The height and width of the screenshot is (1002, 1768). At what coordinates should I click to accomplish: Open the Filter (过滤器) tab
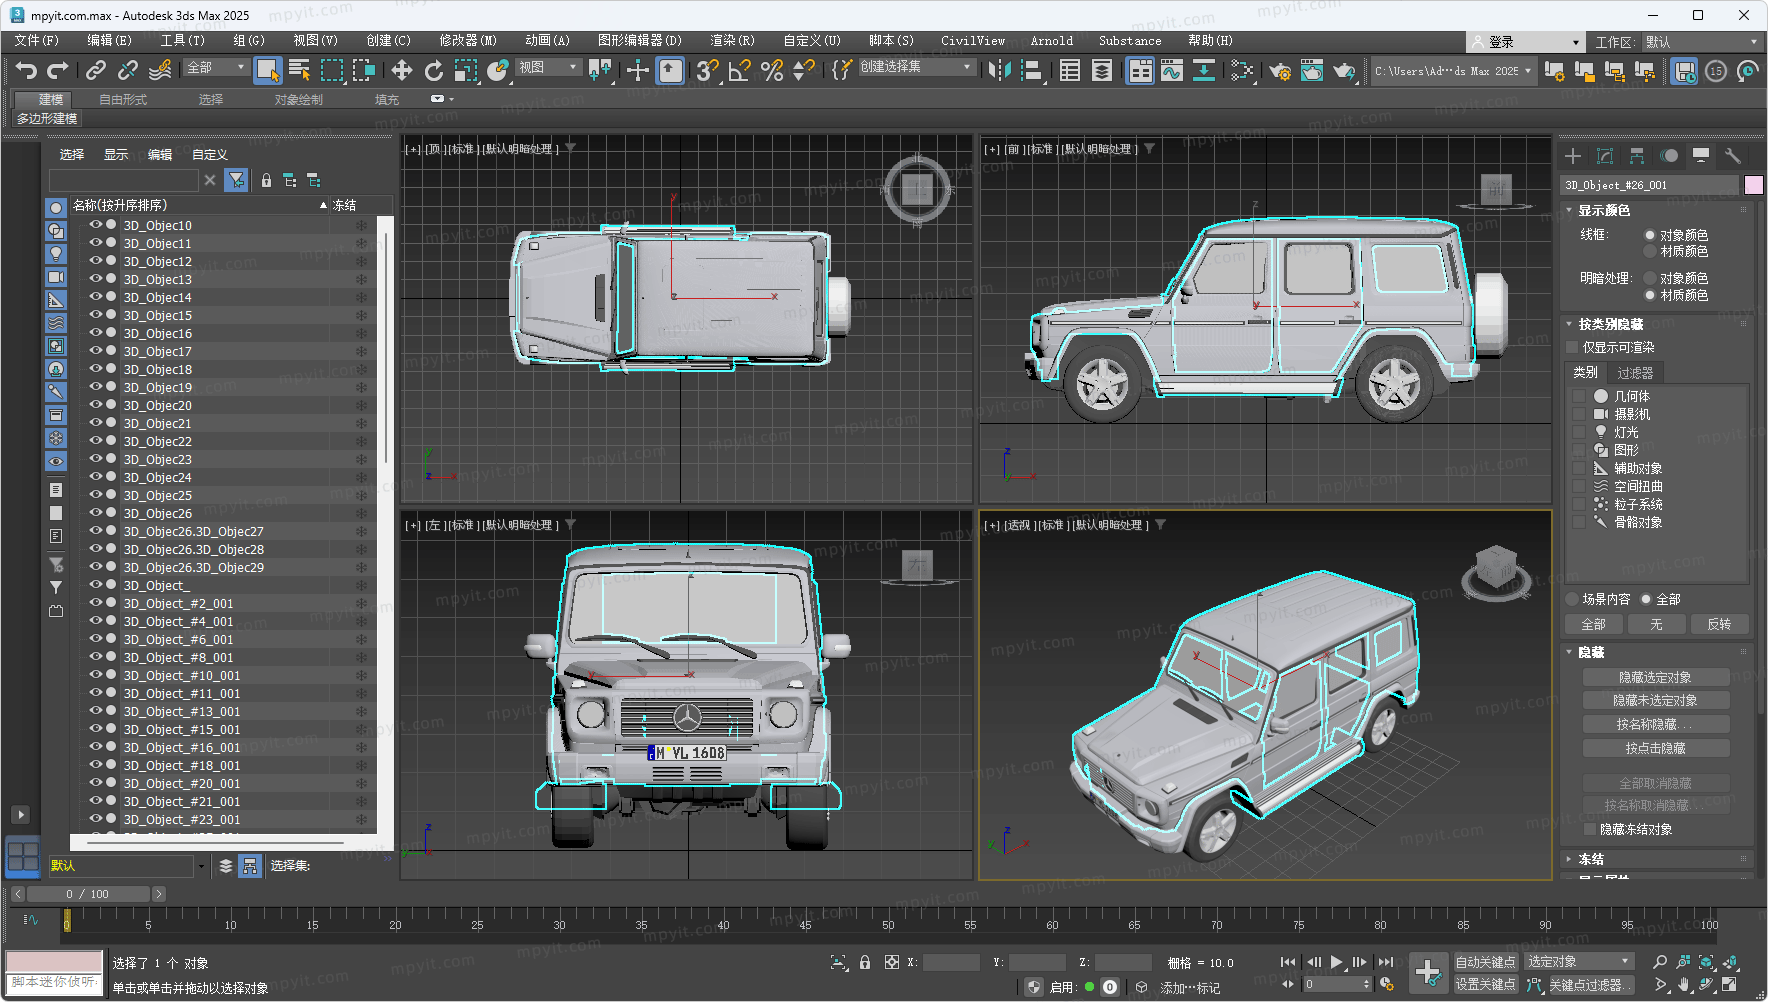click(1635, 373)
